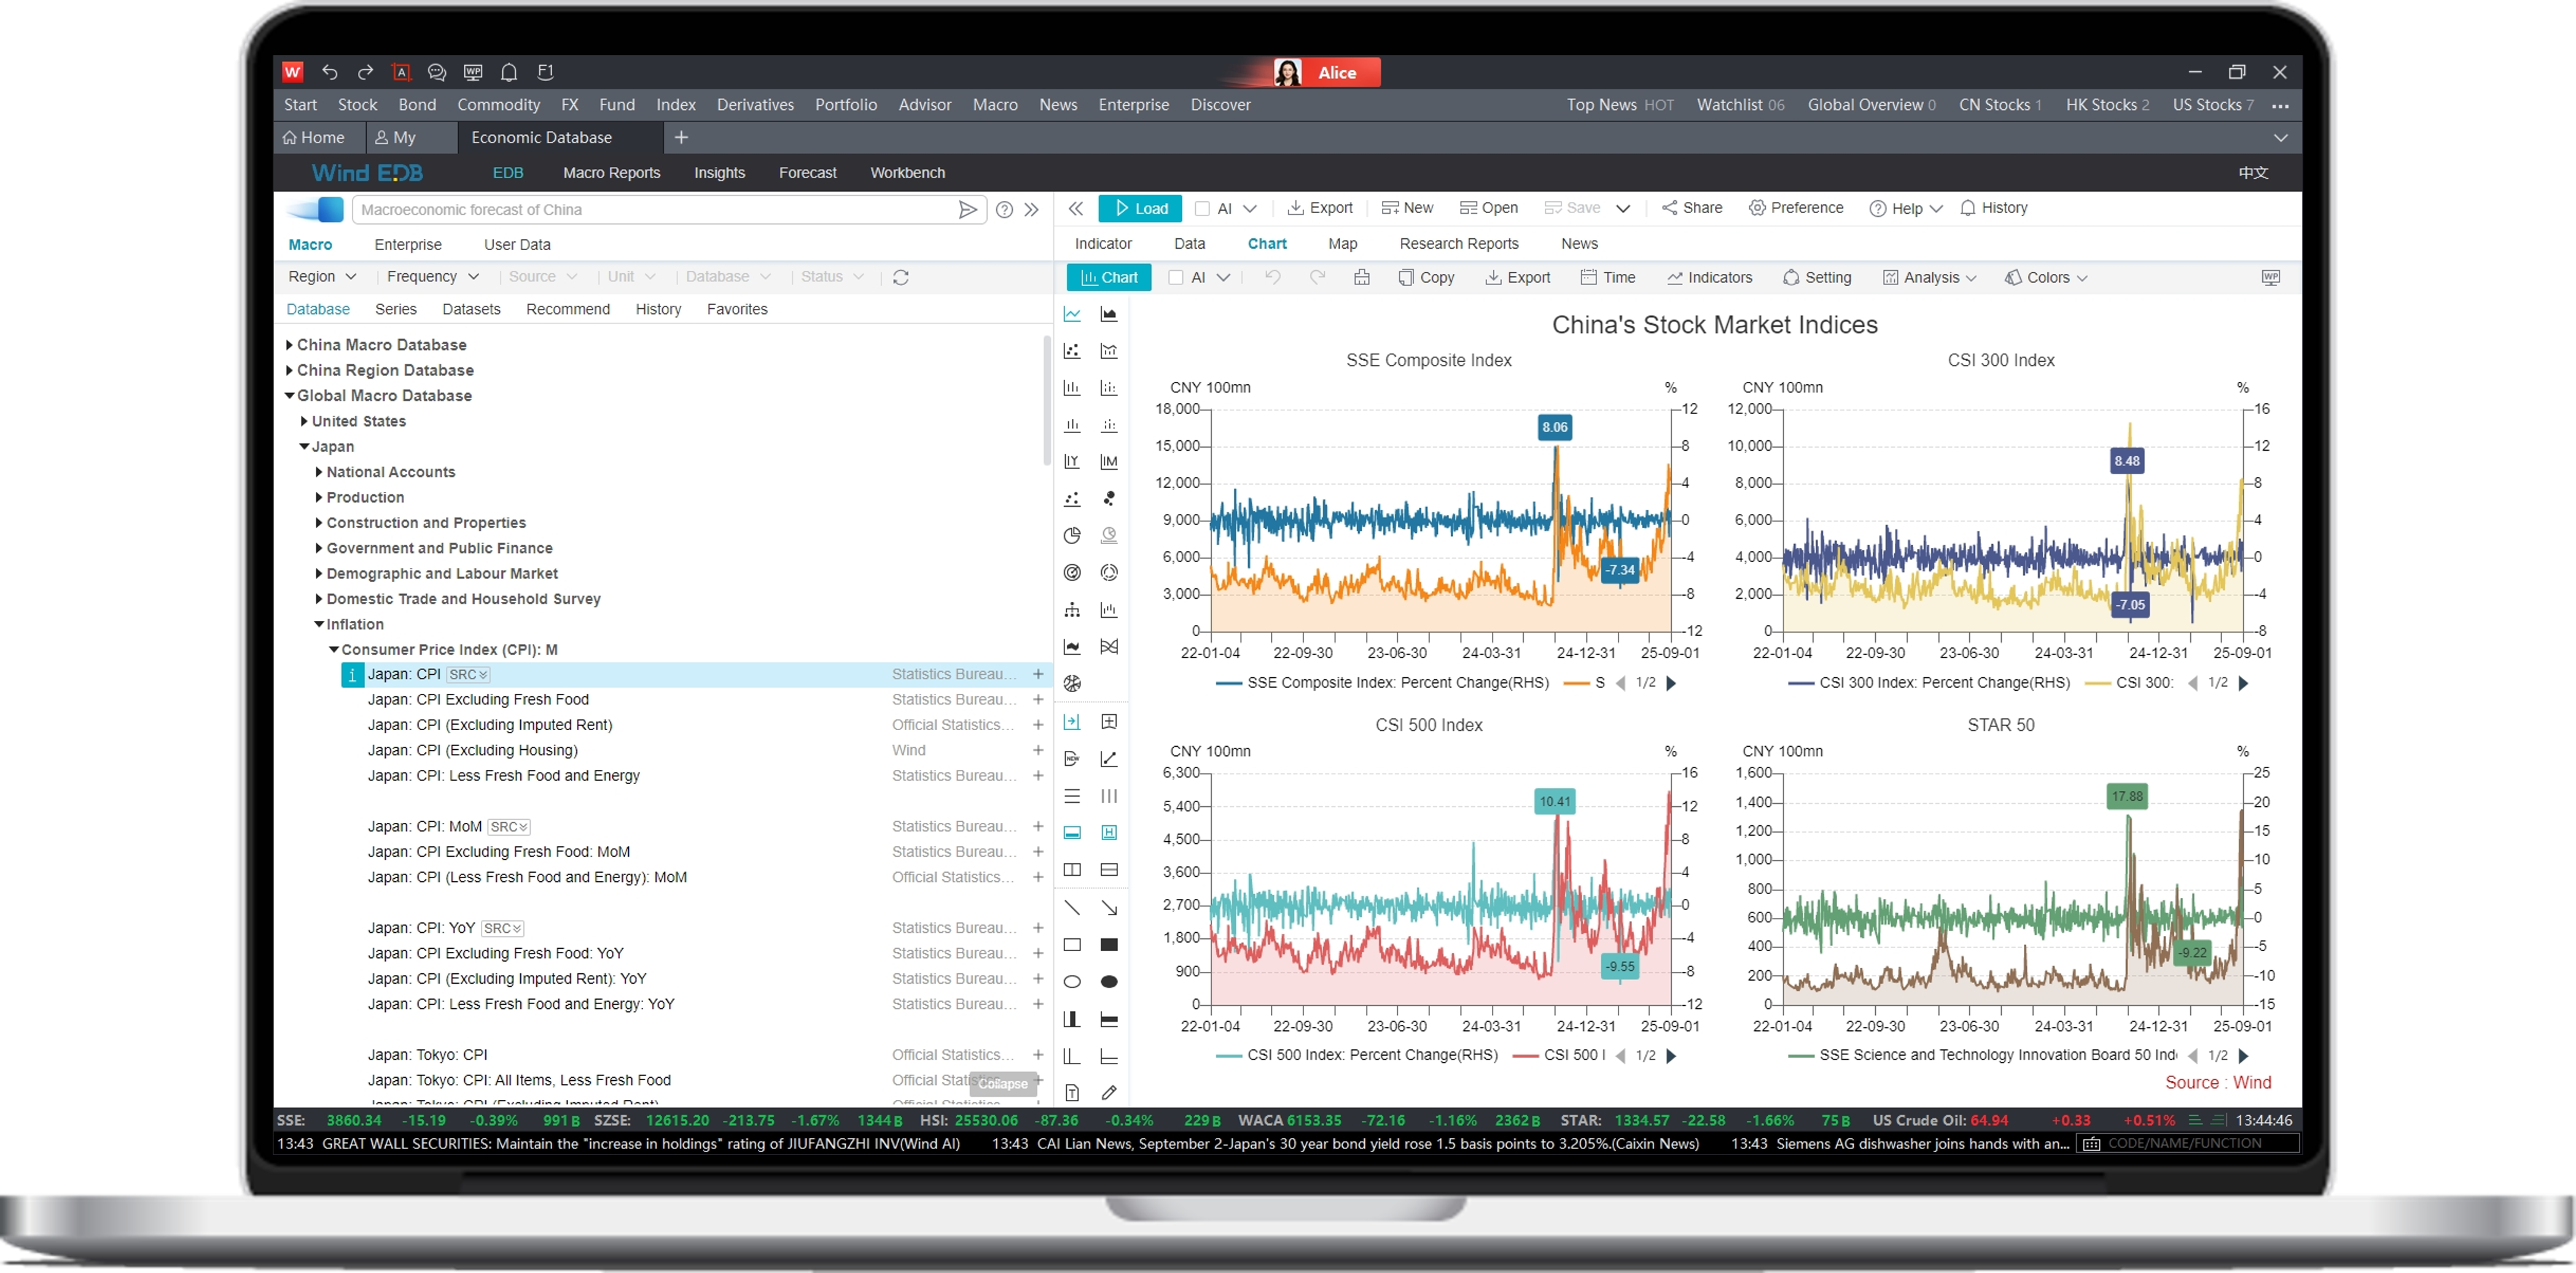Collapse left panel with double-chevron icon
The height and width of the screenshot is (1273, 2576).
click(1076, 208)
